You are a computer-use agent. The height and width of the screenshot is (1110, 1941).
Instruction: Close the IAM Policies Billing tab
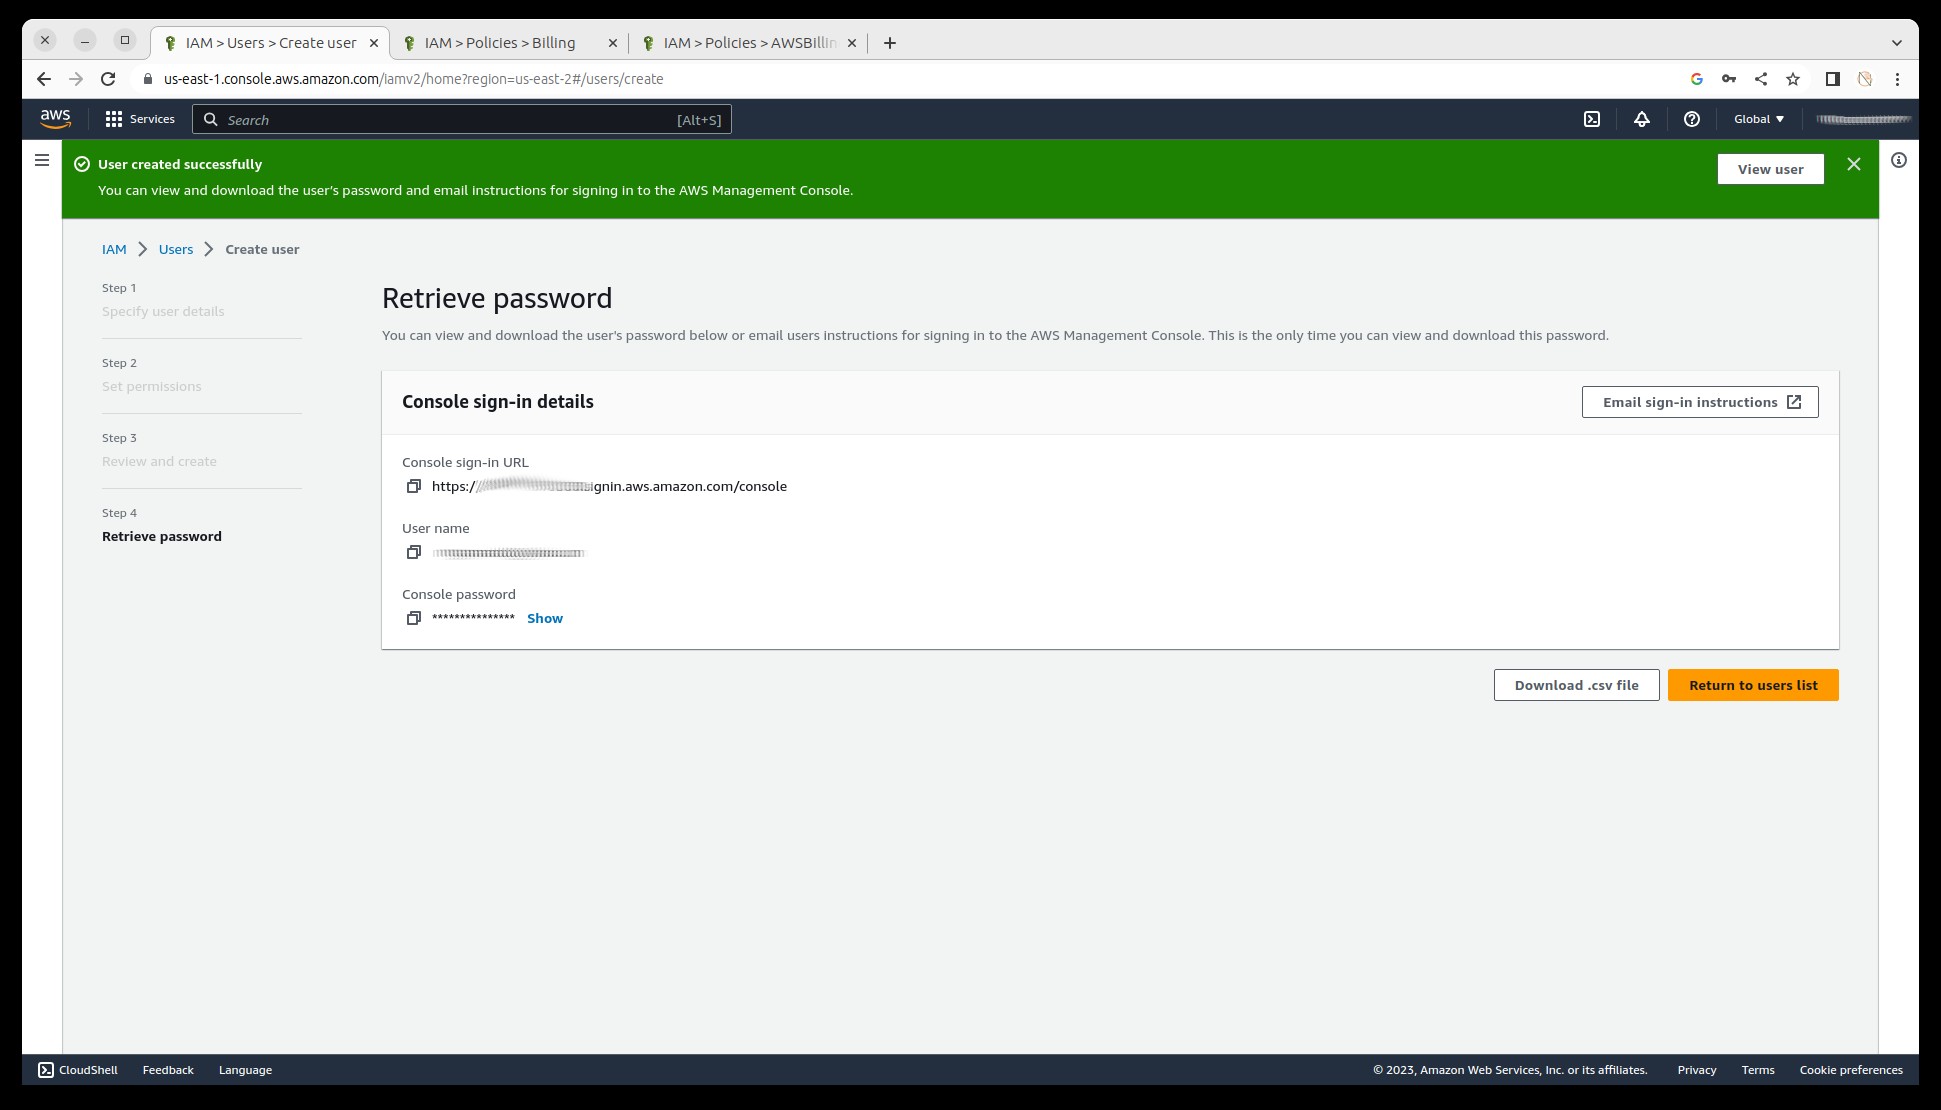coord(613,43)
